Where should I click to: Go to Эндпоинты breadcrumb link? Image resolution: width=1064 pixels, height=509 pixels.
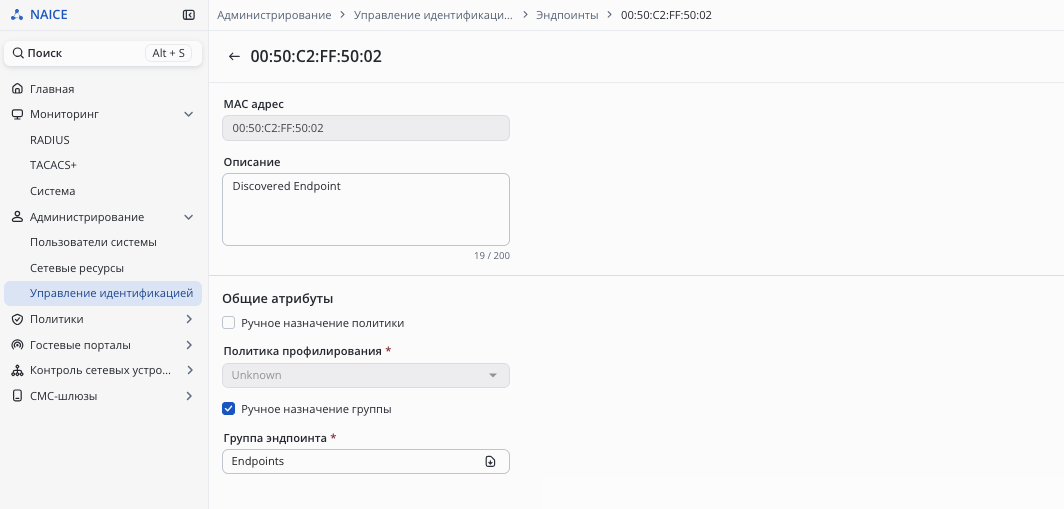(x=567, y=15)
